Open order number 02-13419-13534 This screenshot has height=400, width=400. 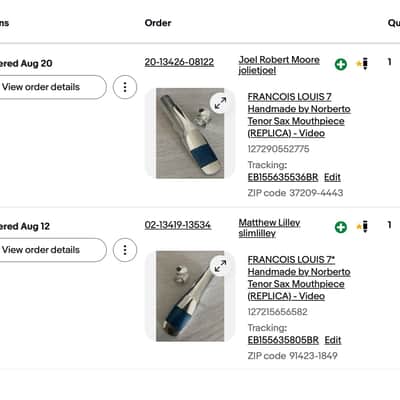click(178, 225)
